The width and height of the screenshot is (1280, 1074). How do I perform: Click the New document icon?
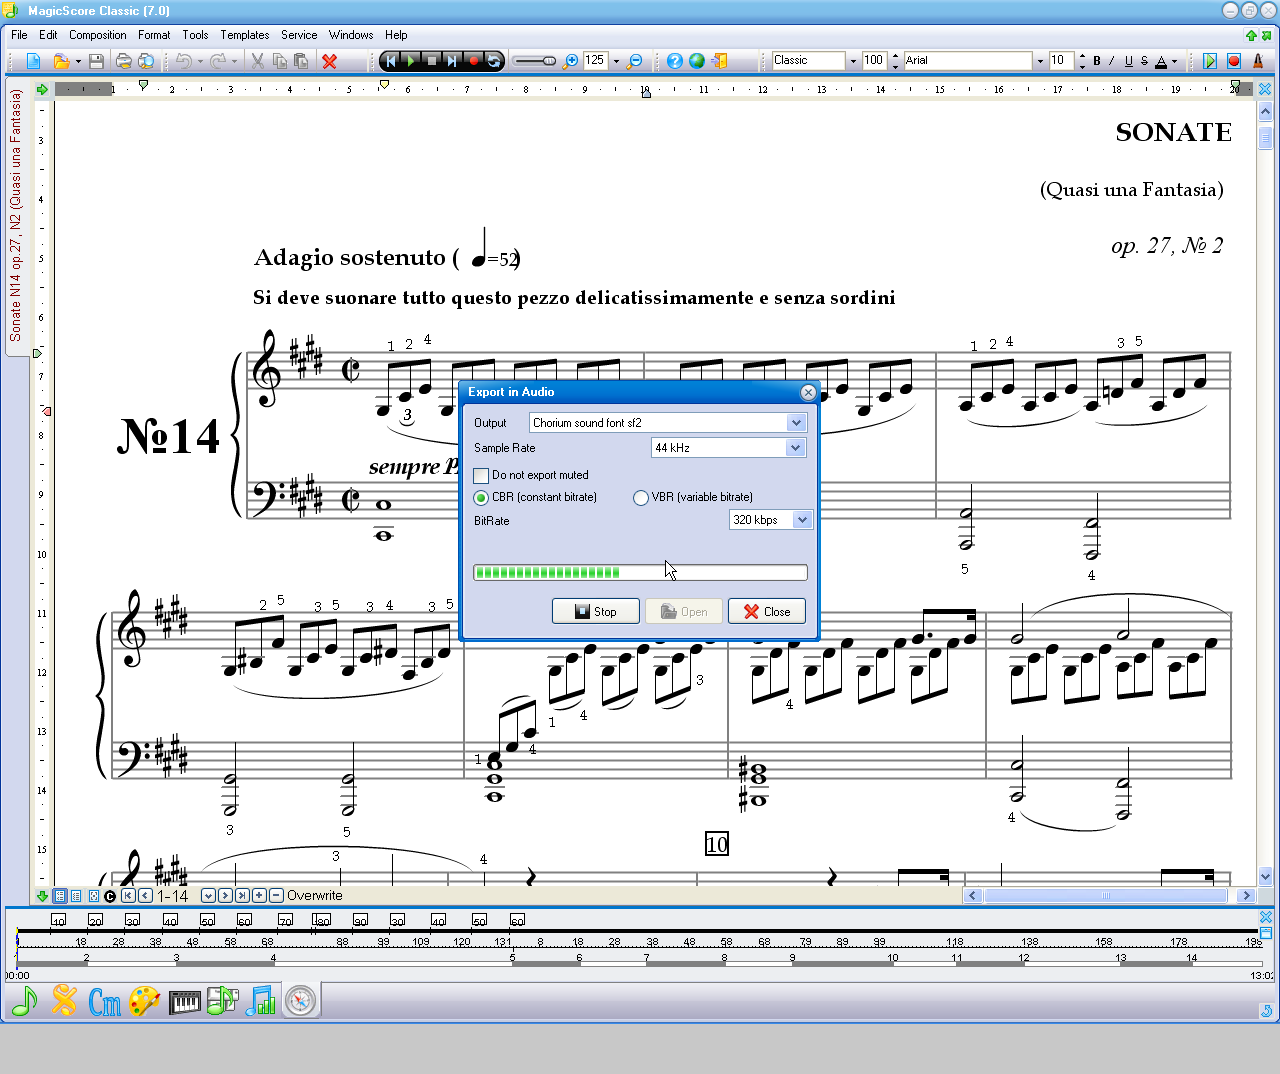[33, 61]
